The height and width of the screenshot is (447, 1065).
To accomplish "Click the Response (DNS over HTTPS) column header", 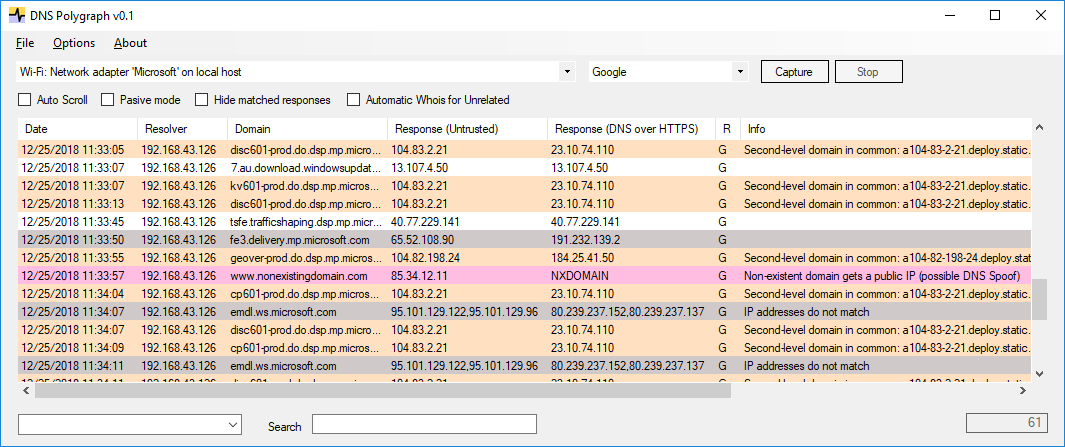I will tap(630, 129).
